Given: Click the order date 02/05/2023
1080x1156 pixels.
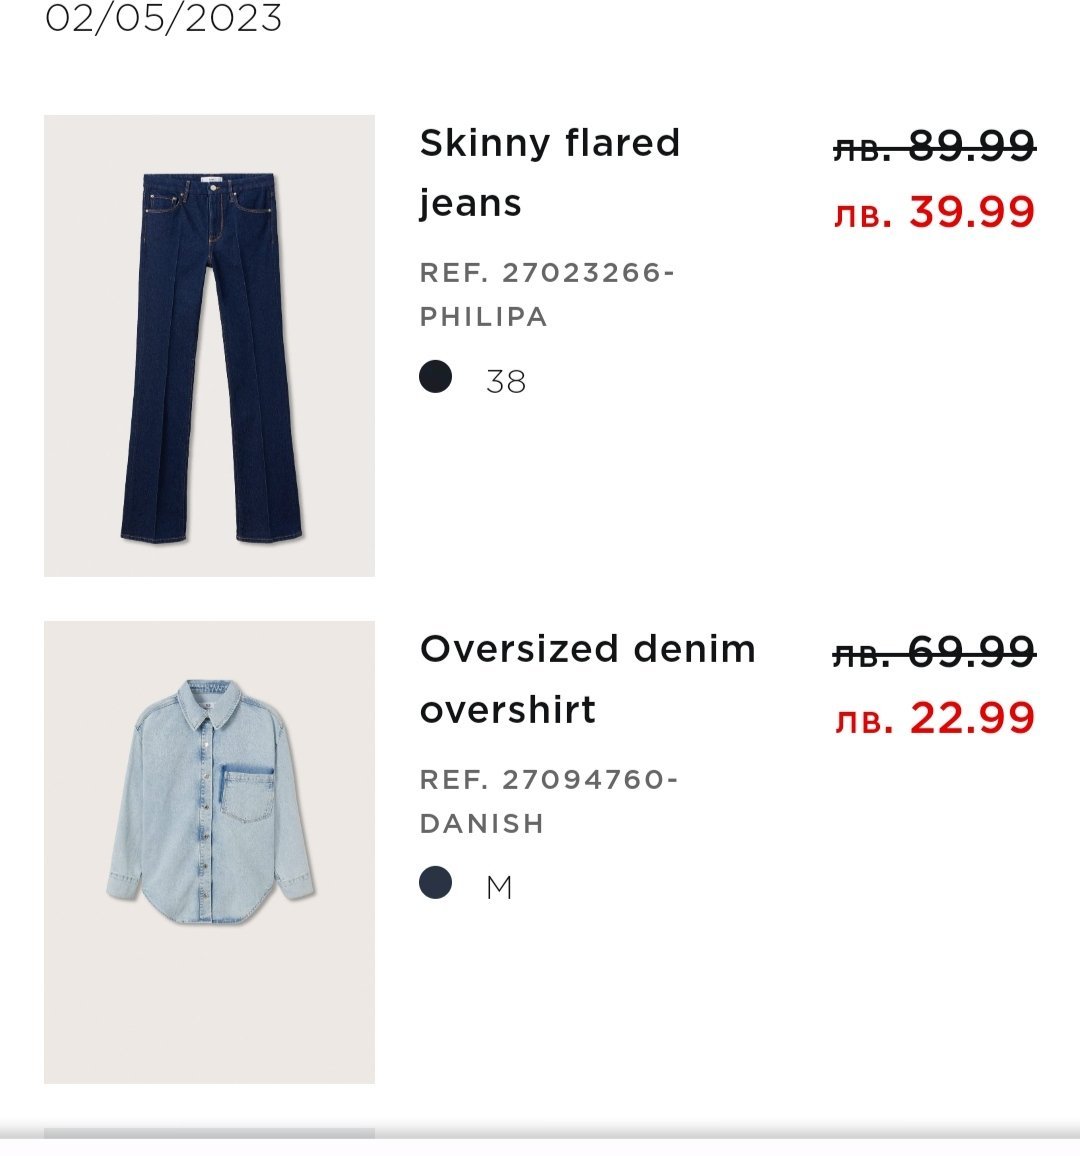Looking at the screenshot, I should 164,18.
